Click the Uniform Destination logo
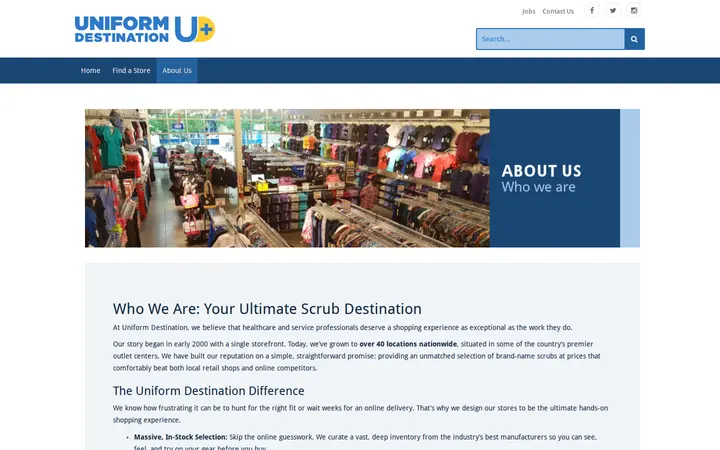Screen dimensions: 720x450 point(145,29)
